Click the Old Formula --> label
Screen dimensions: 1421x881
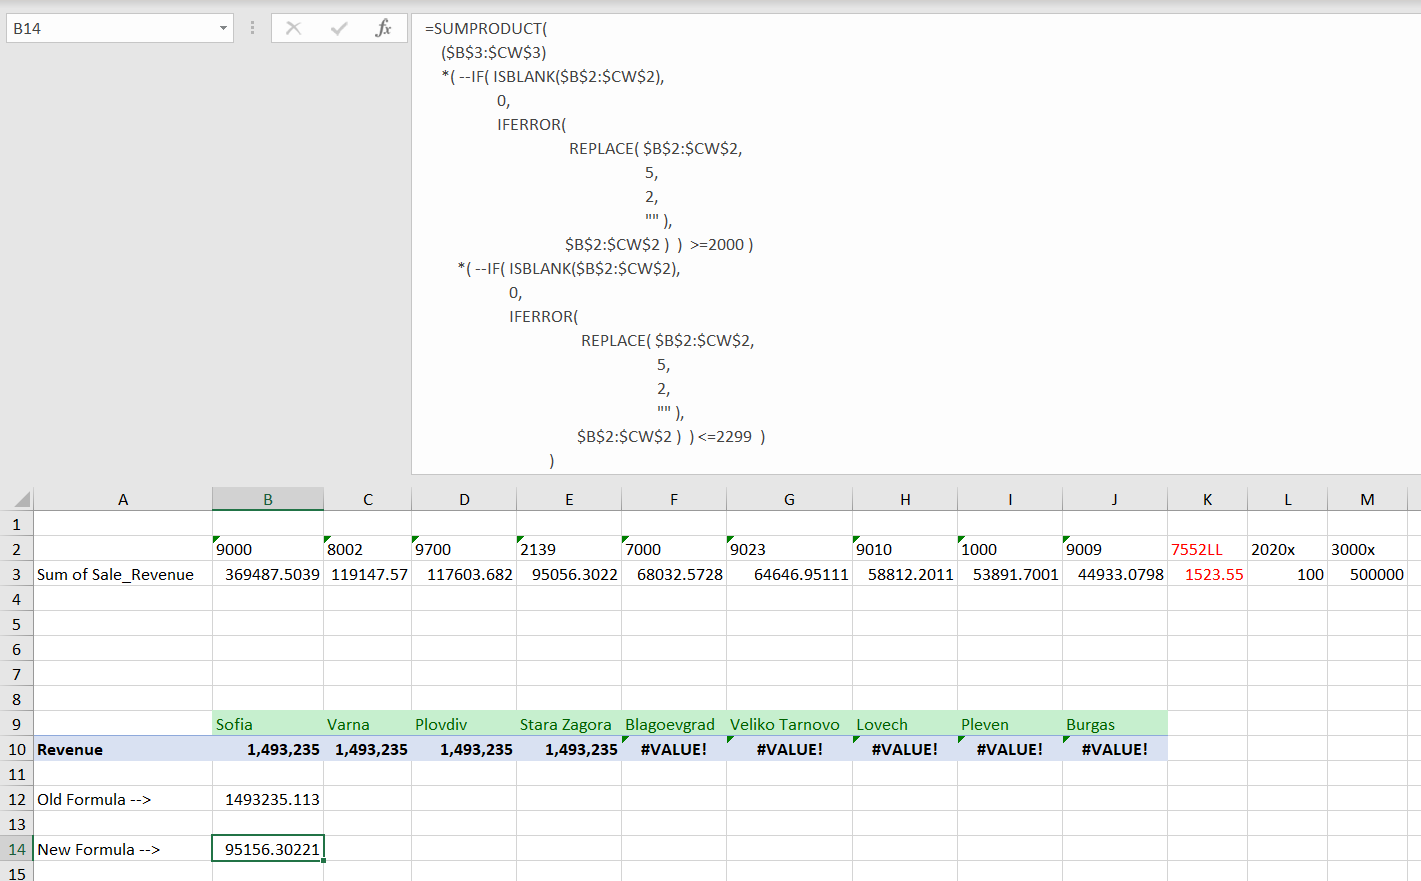[123, 799]
